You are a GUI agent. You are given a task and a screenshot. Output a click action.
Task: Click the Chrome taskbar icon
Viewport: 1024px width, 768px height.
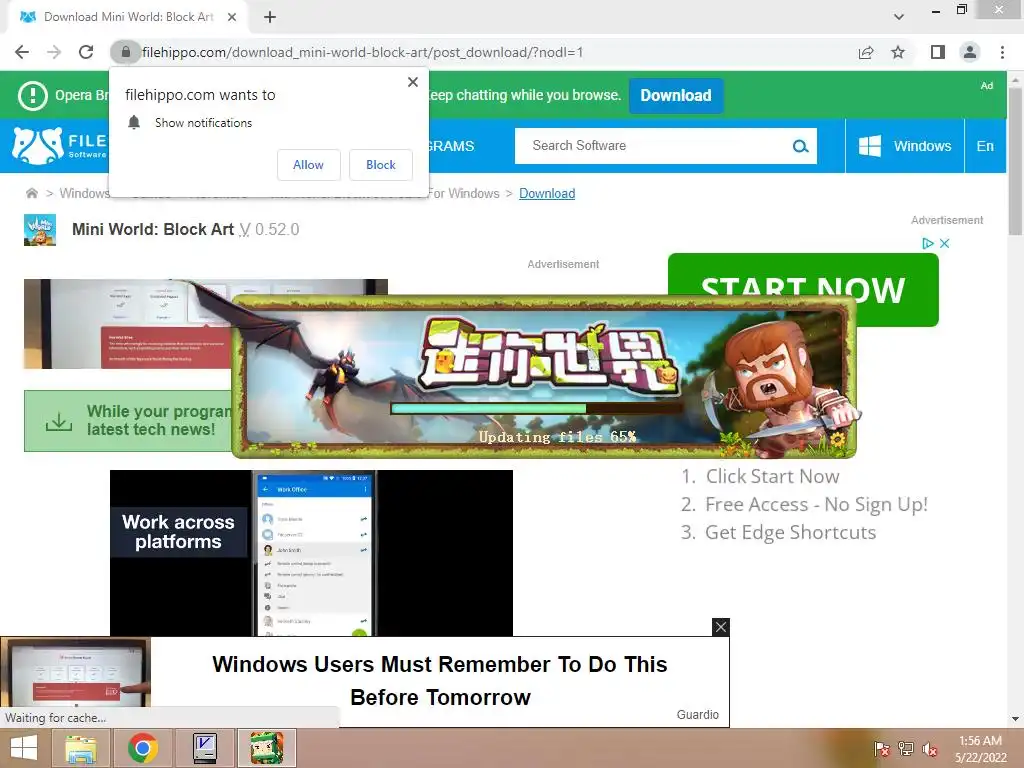coord(142,748)
